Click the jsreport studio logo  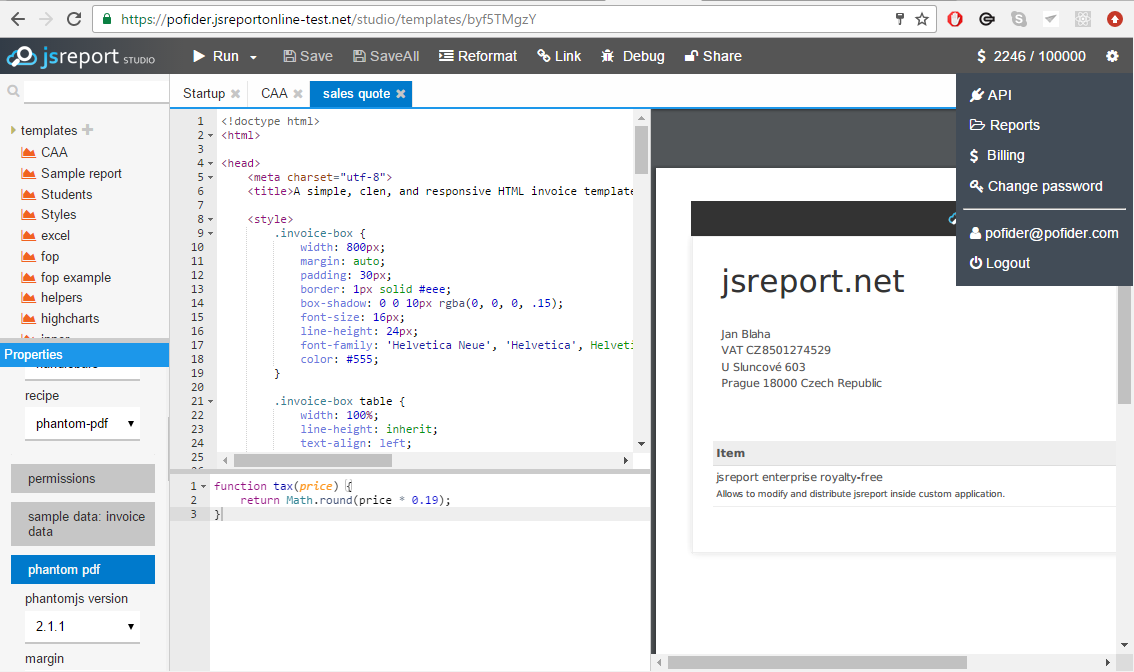(x=81, y=56)
